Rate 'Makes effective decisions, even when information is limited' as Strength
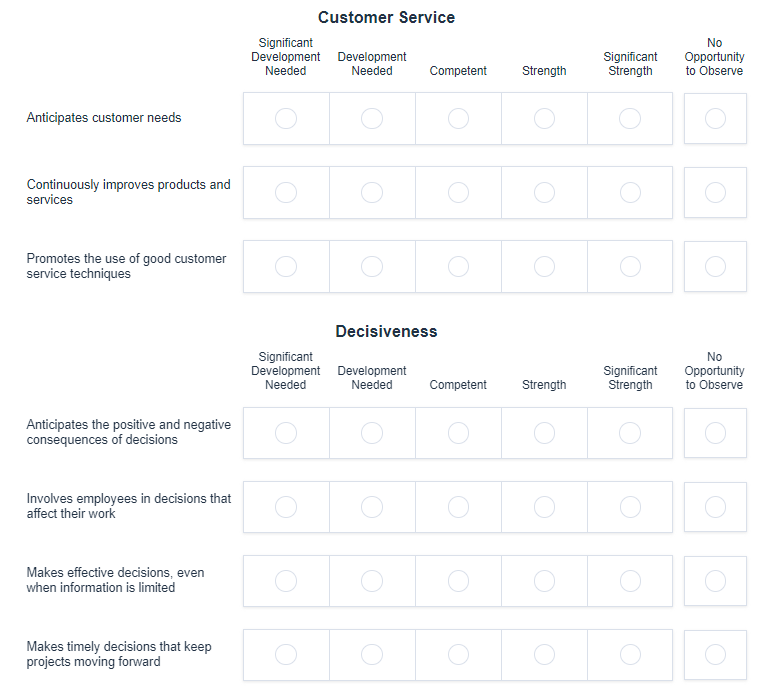The image size is (771, 700). pos(544,581)
